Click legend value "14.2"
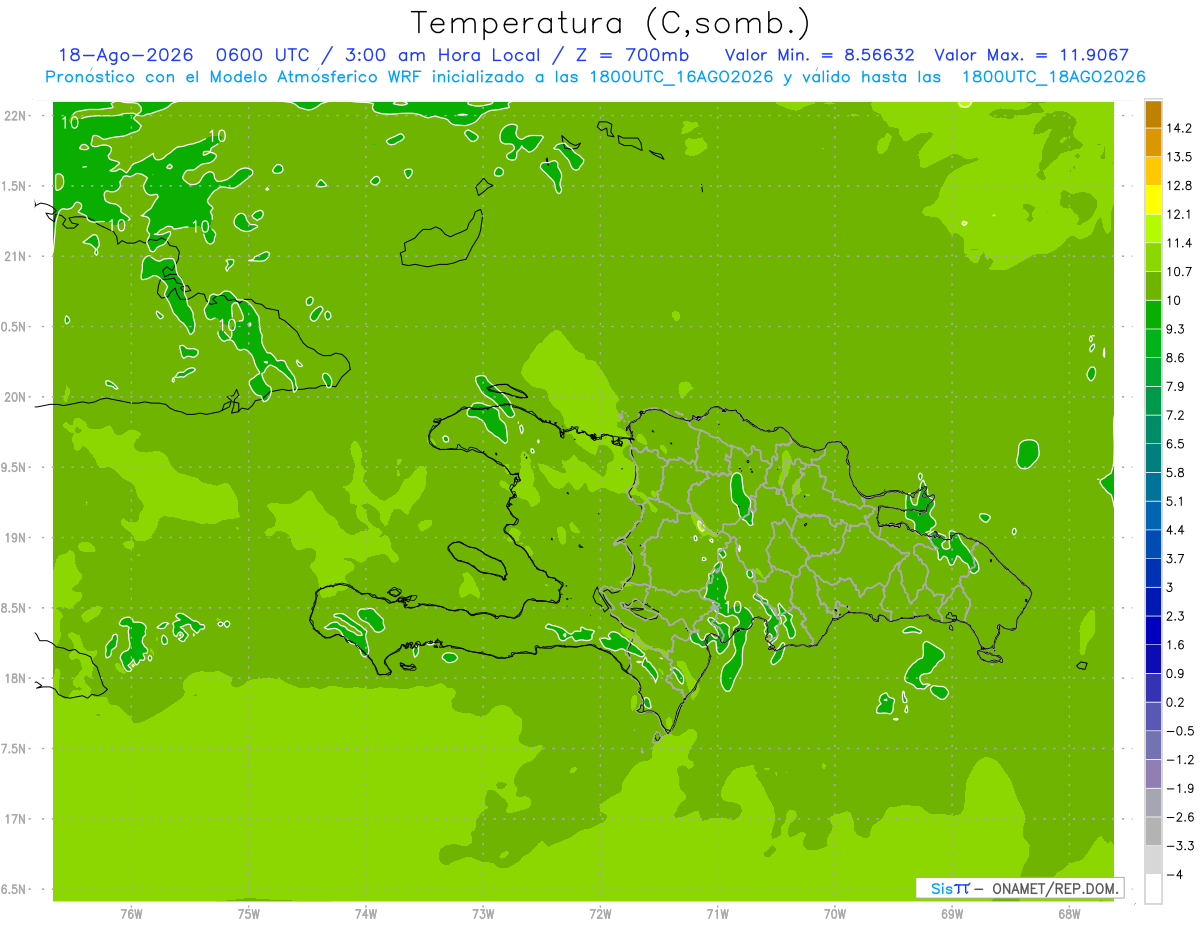This screenshot has height=927, width=1200. [x=1179, y=128]
